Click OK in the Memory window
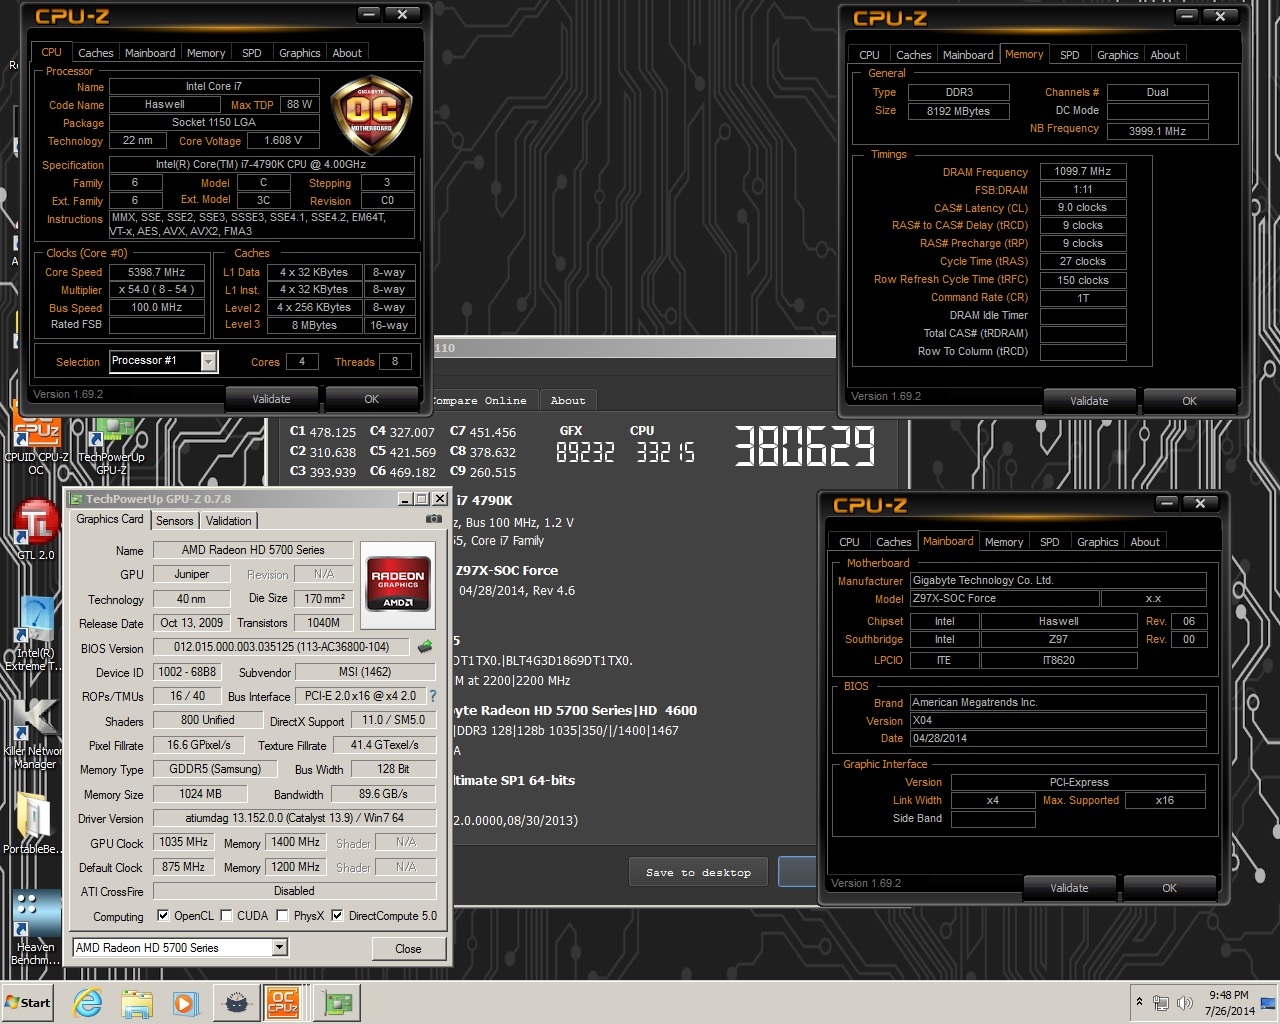The width and height of the screenshot is (1280, 1024). tap(1189, 401)
